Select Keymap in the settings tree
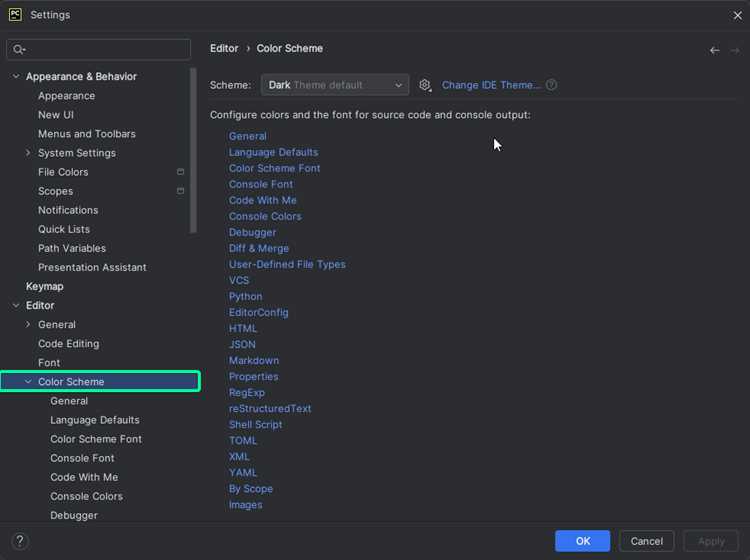The image size is (750, 560). point(44,286)
